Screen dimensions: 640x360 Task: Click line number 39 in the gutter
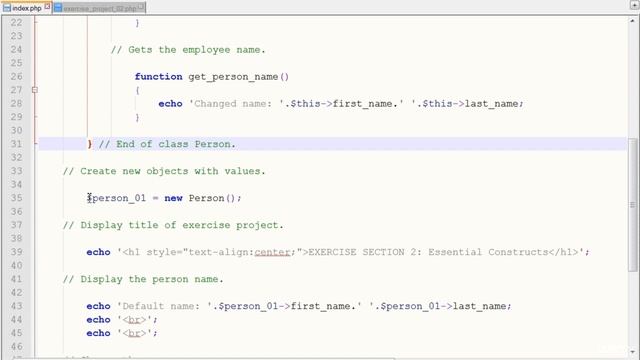[16, 252]
